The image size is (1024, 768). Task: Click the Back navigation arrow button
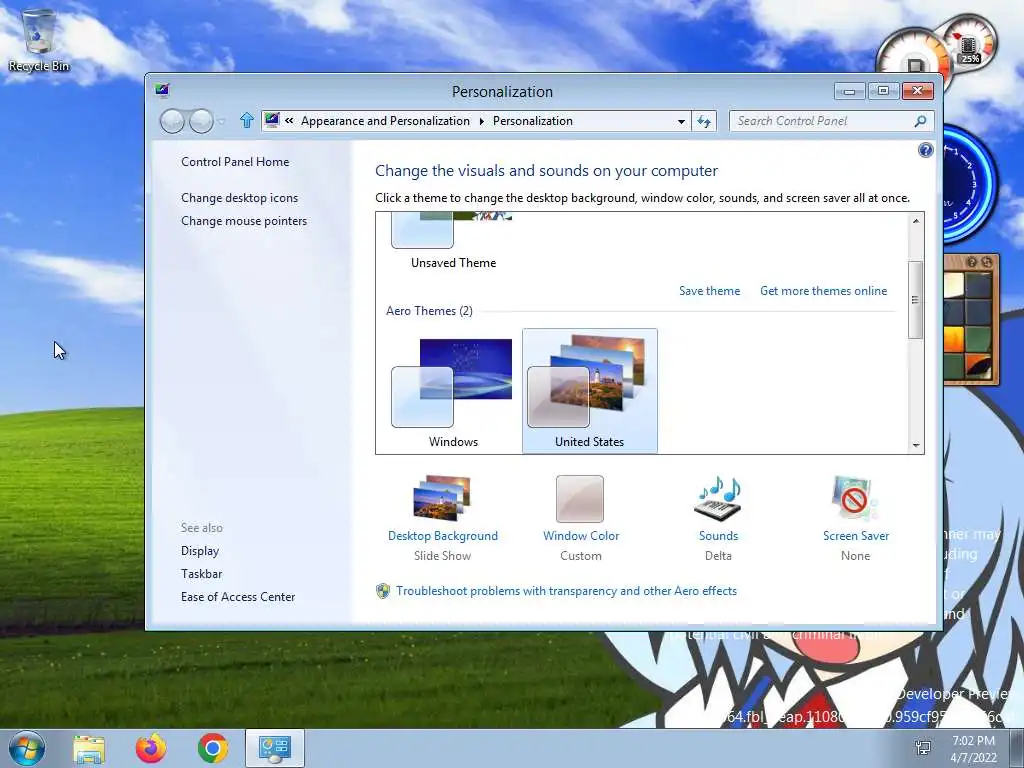click(172, 121)
